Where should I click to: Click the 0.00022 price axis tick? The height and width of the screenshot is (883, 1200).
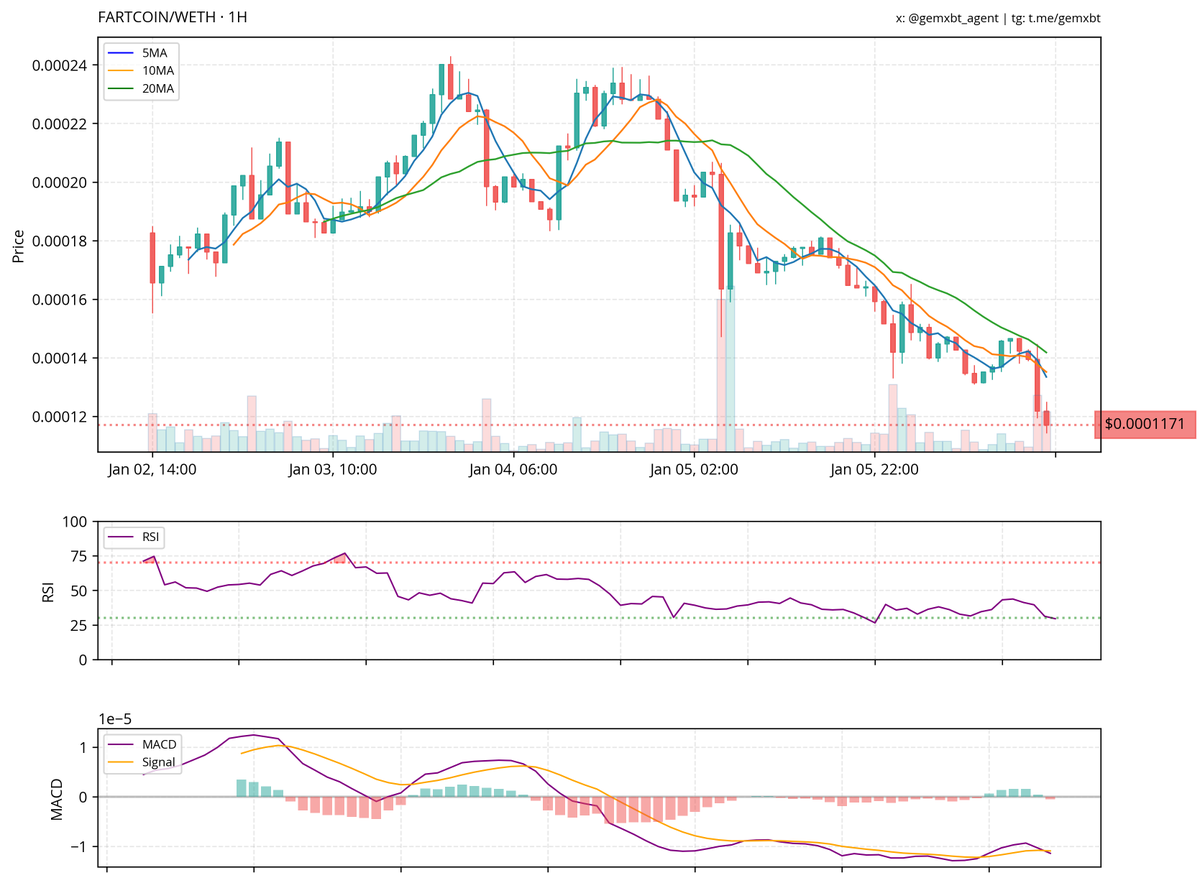click(x=58, y=124)
